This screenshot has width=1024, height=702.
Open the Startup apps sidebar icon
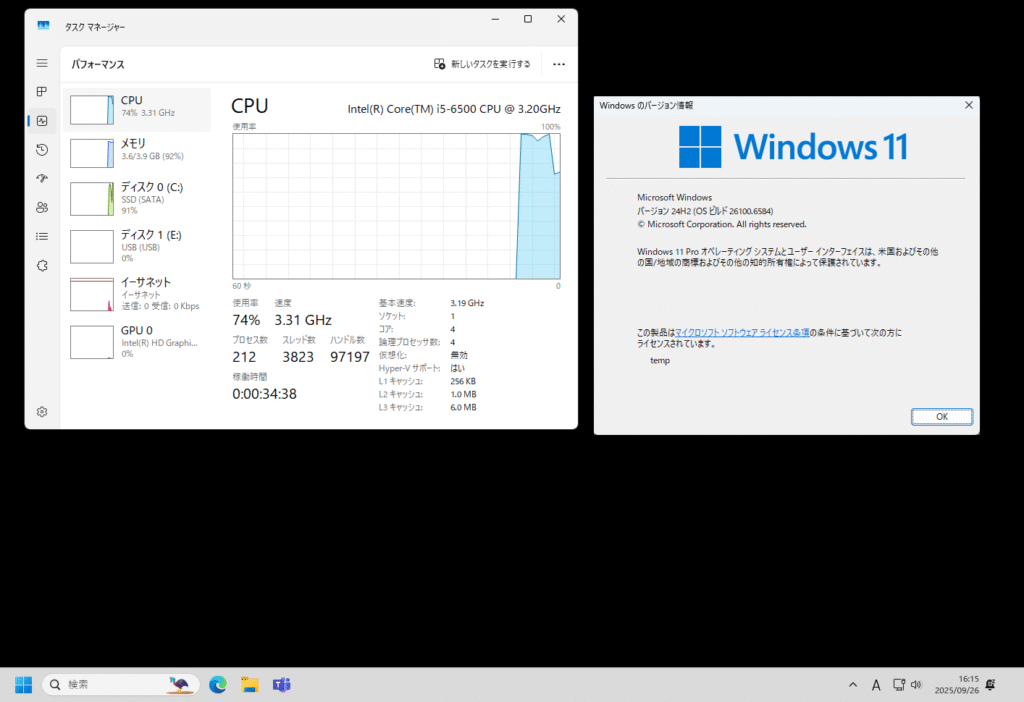(x=42, y=179)
